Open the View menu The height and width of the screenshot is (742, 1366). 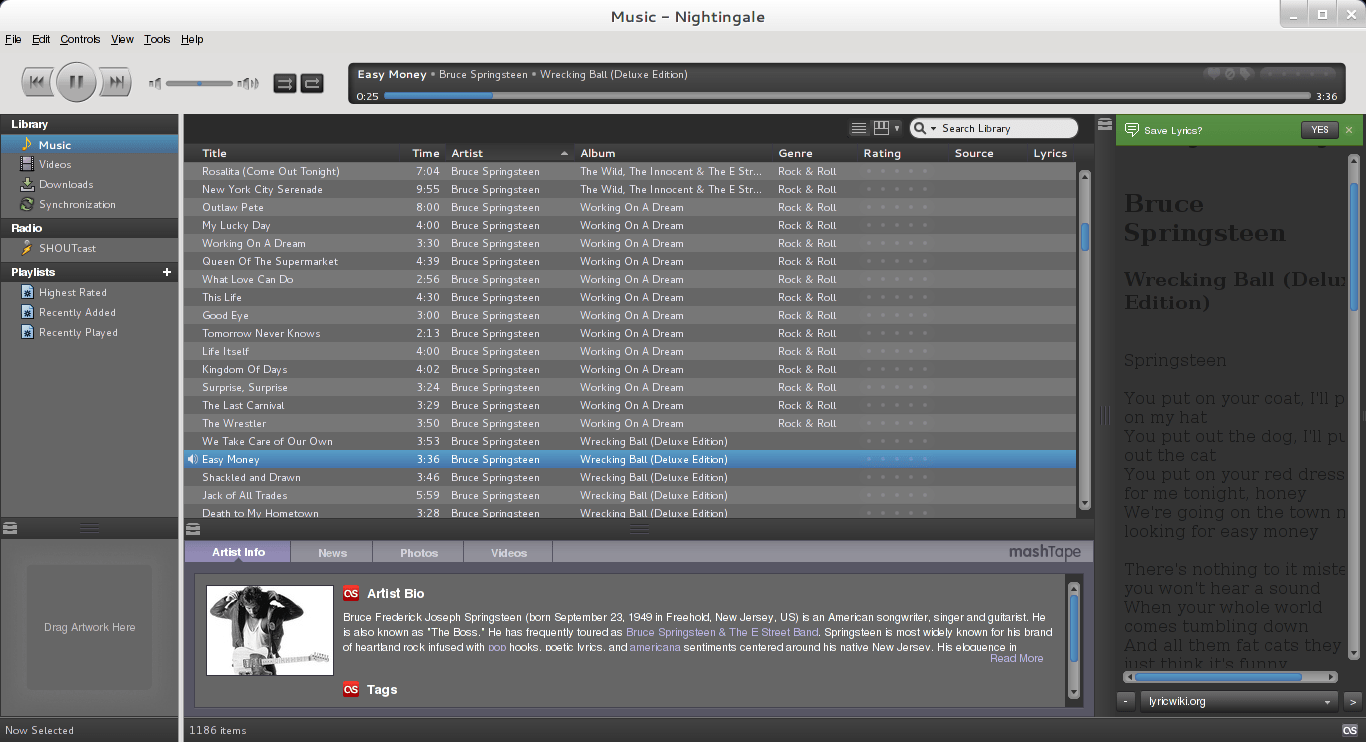point(122,39)
